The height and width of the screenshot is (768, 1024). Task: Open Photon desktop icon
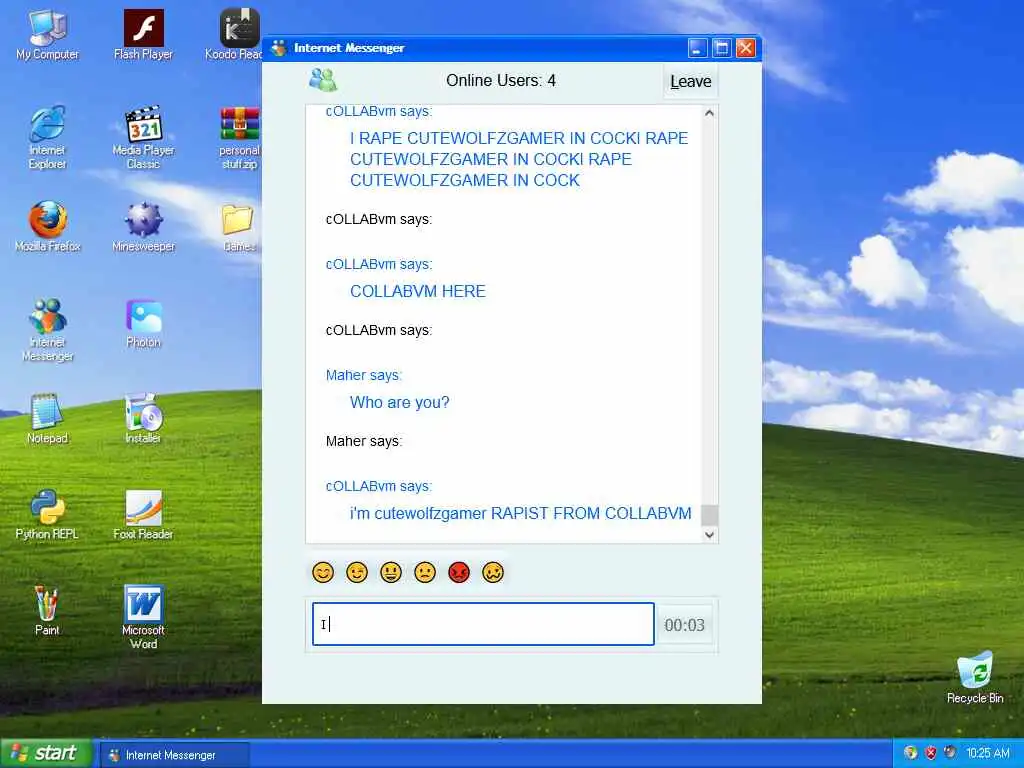(143, 323)
